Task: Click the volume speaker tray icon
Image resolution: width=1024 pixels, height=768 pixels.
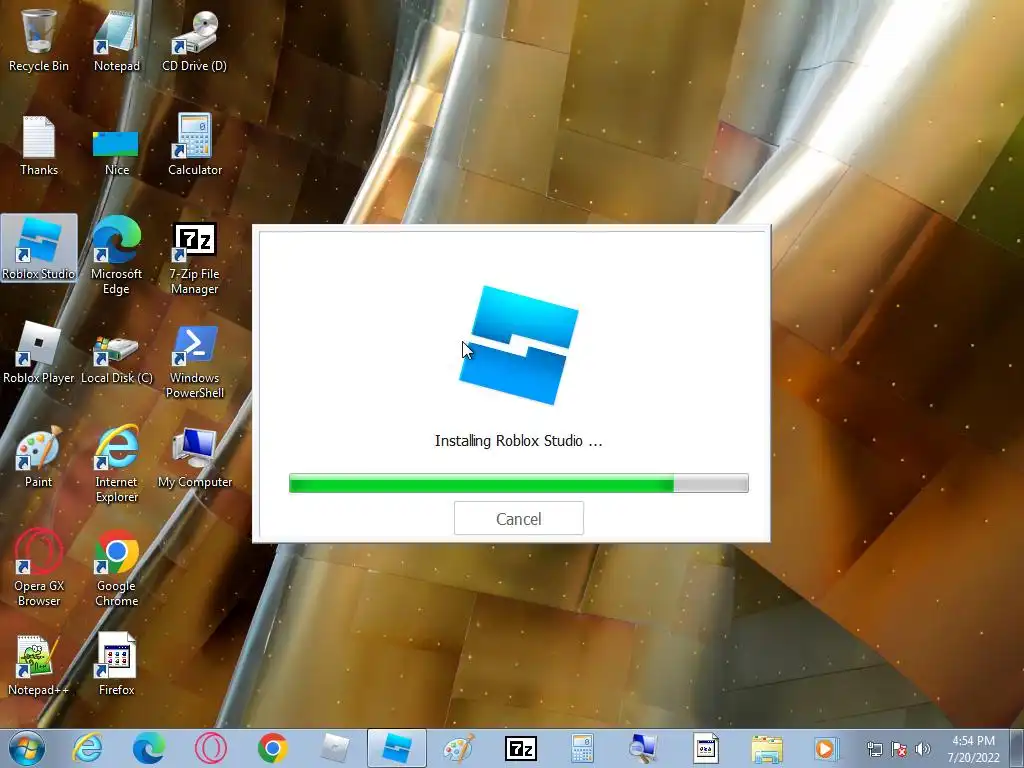Action: [923, 749]
